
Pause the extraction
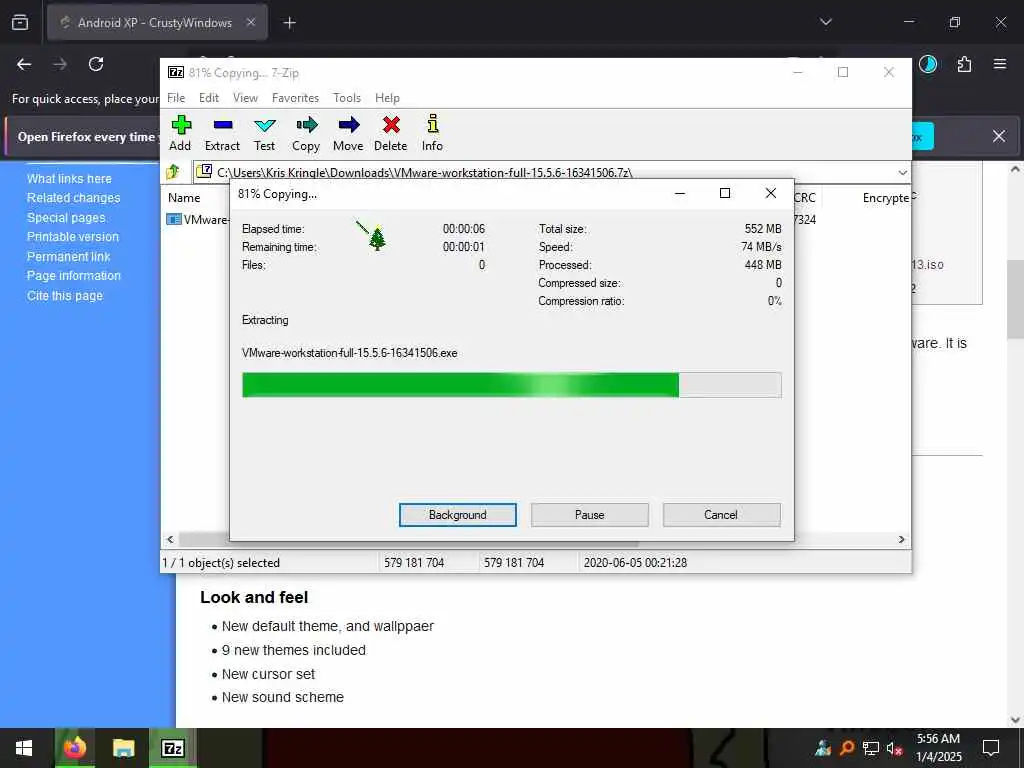click(x=590, y=515)
